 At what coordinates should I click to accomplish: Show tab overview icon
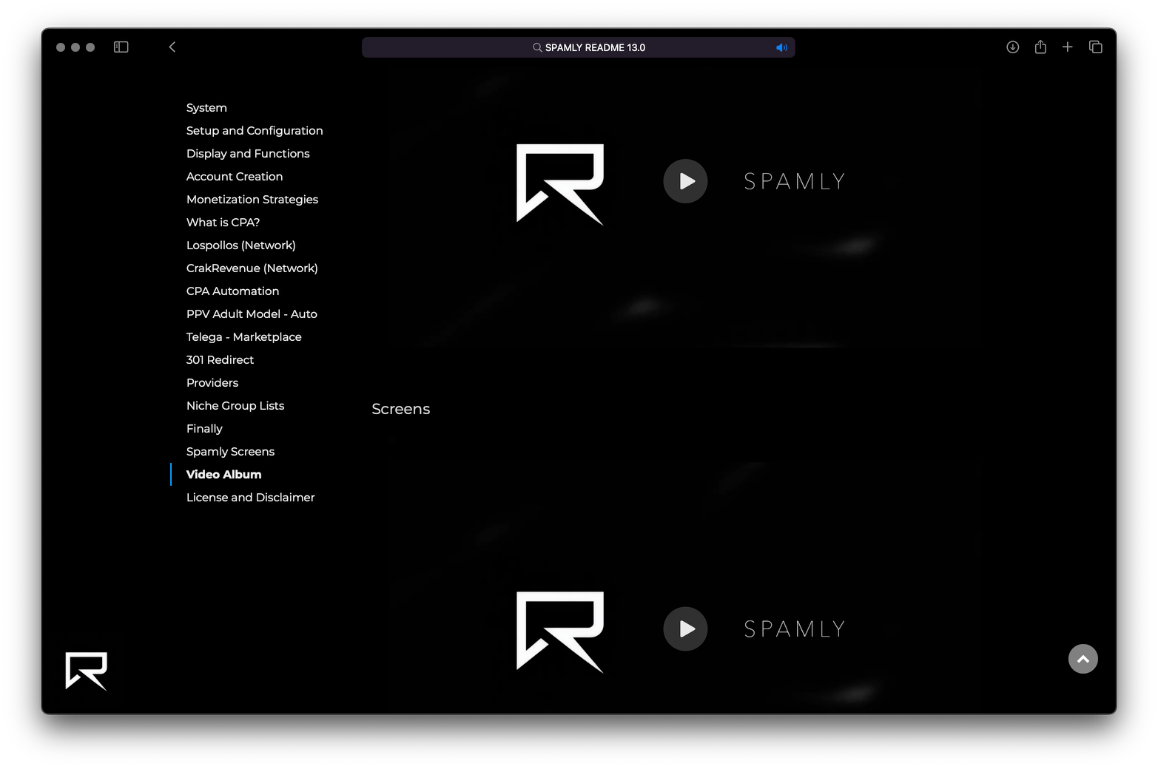(x=1095, y=47)
